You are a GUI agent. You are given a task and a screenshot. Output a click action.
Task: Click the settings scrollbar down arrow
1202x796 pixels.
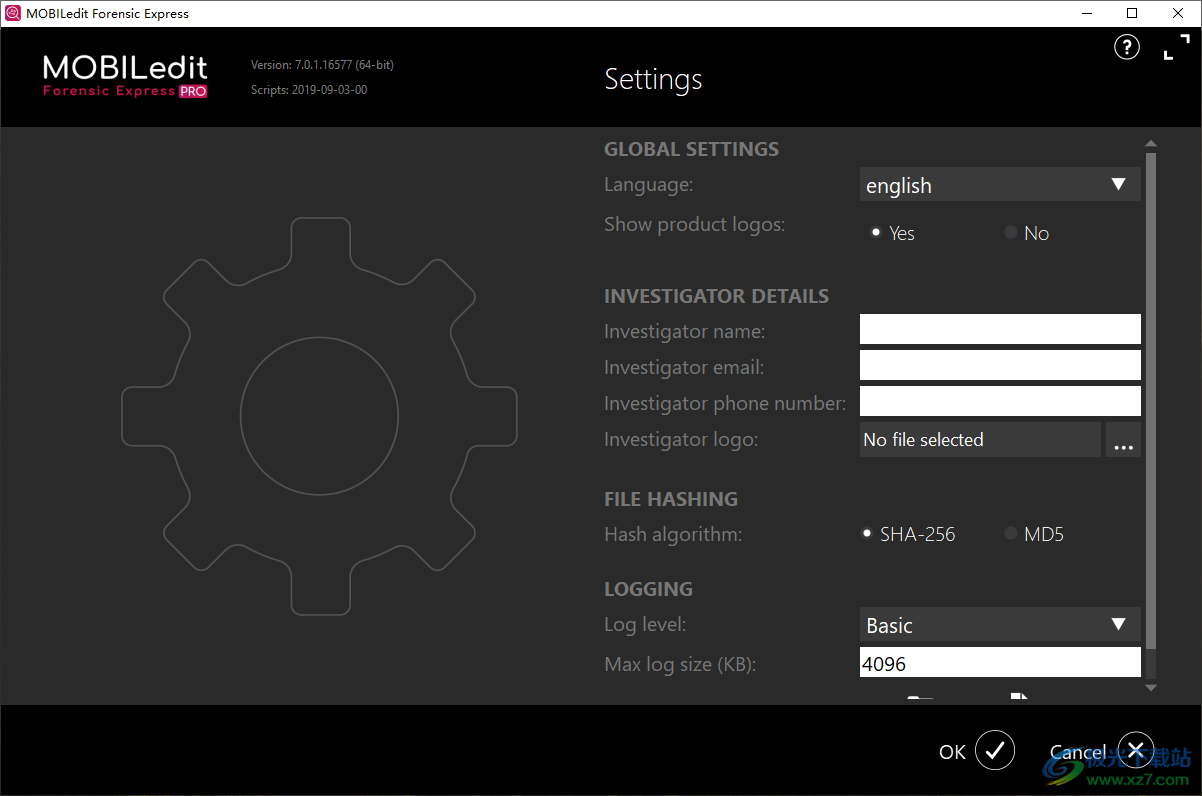[x=1151, y=688]
